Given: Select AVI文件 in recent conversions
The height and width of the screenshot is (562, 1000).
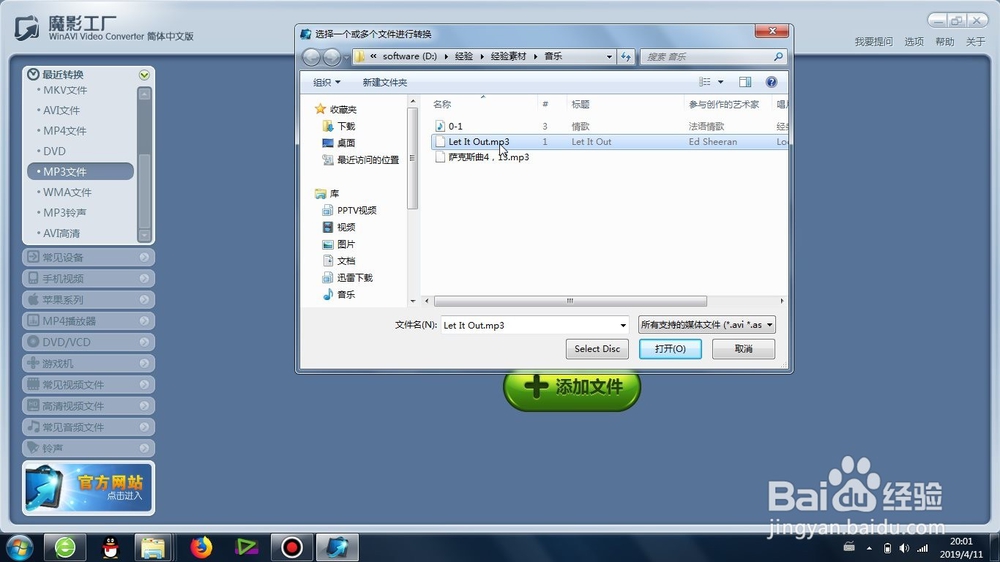Looking at the screenshot, I should (x=61, y=110).
